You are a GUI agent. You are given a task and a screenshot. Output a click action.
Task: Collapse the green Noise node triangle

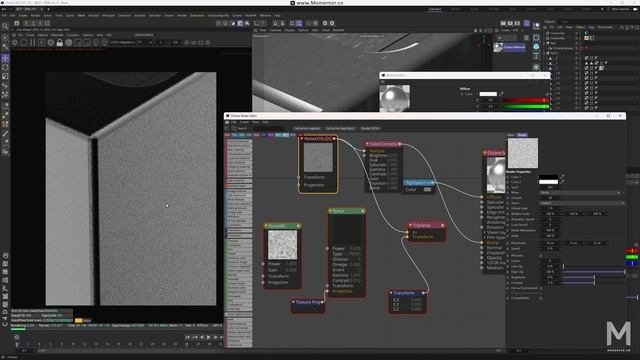click(330, 211)
